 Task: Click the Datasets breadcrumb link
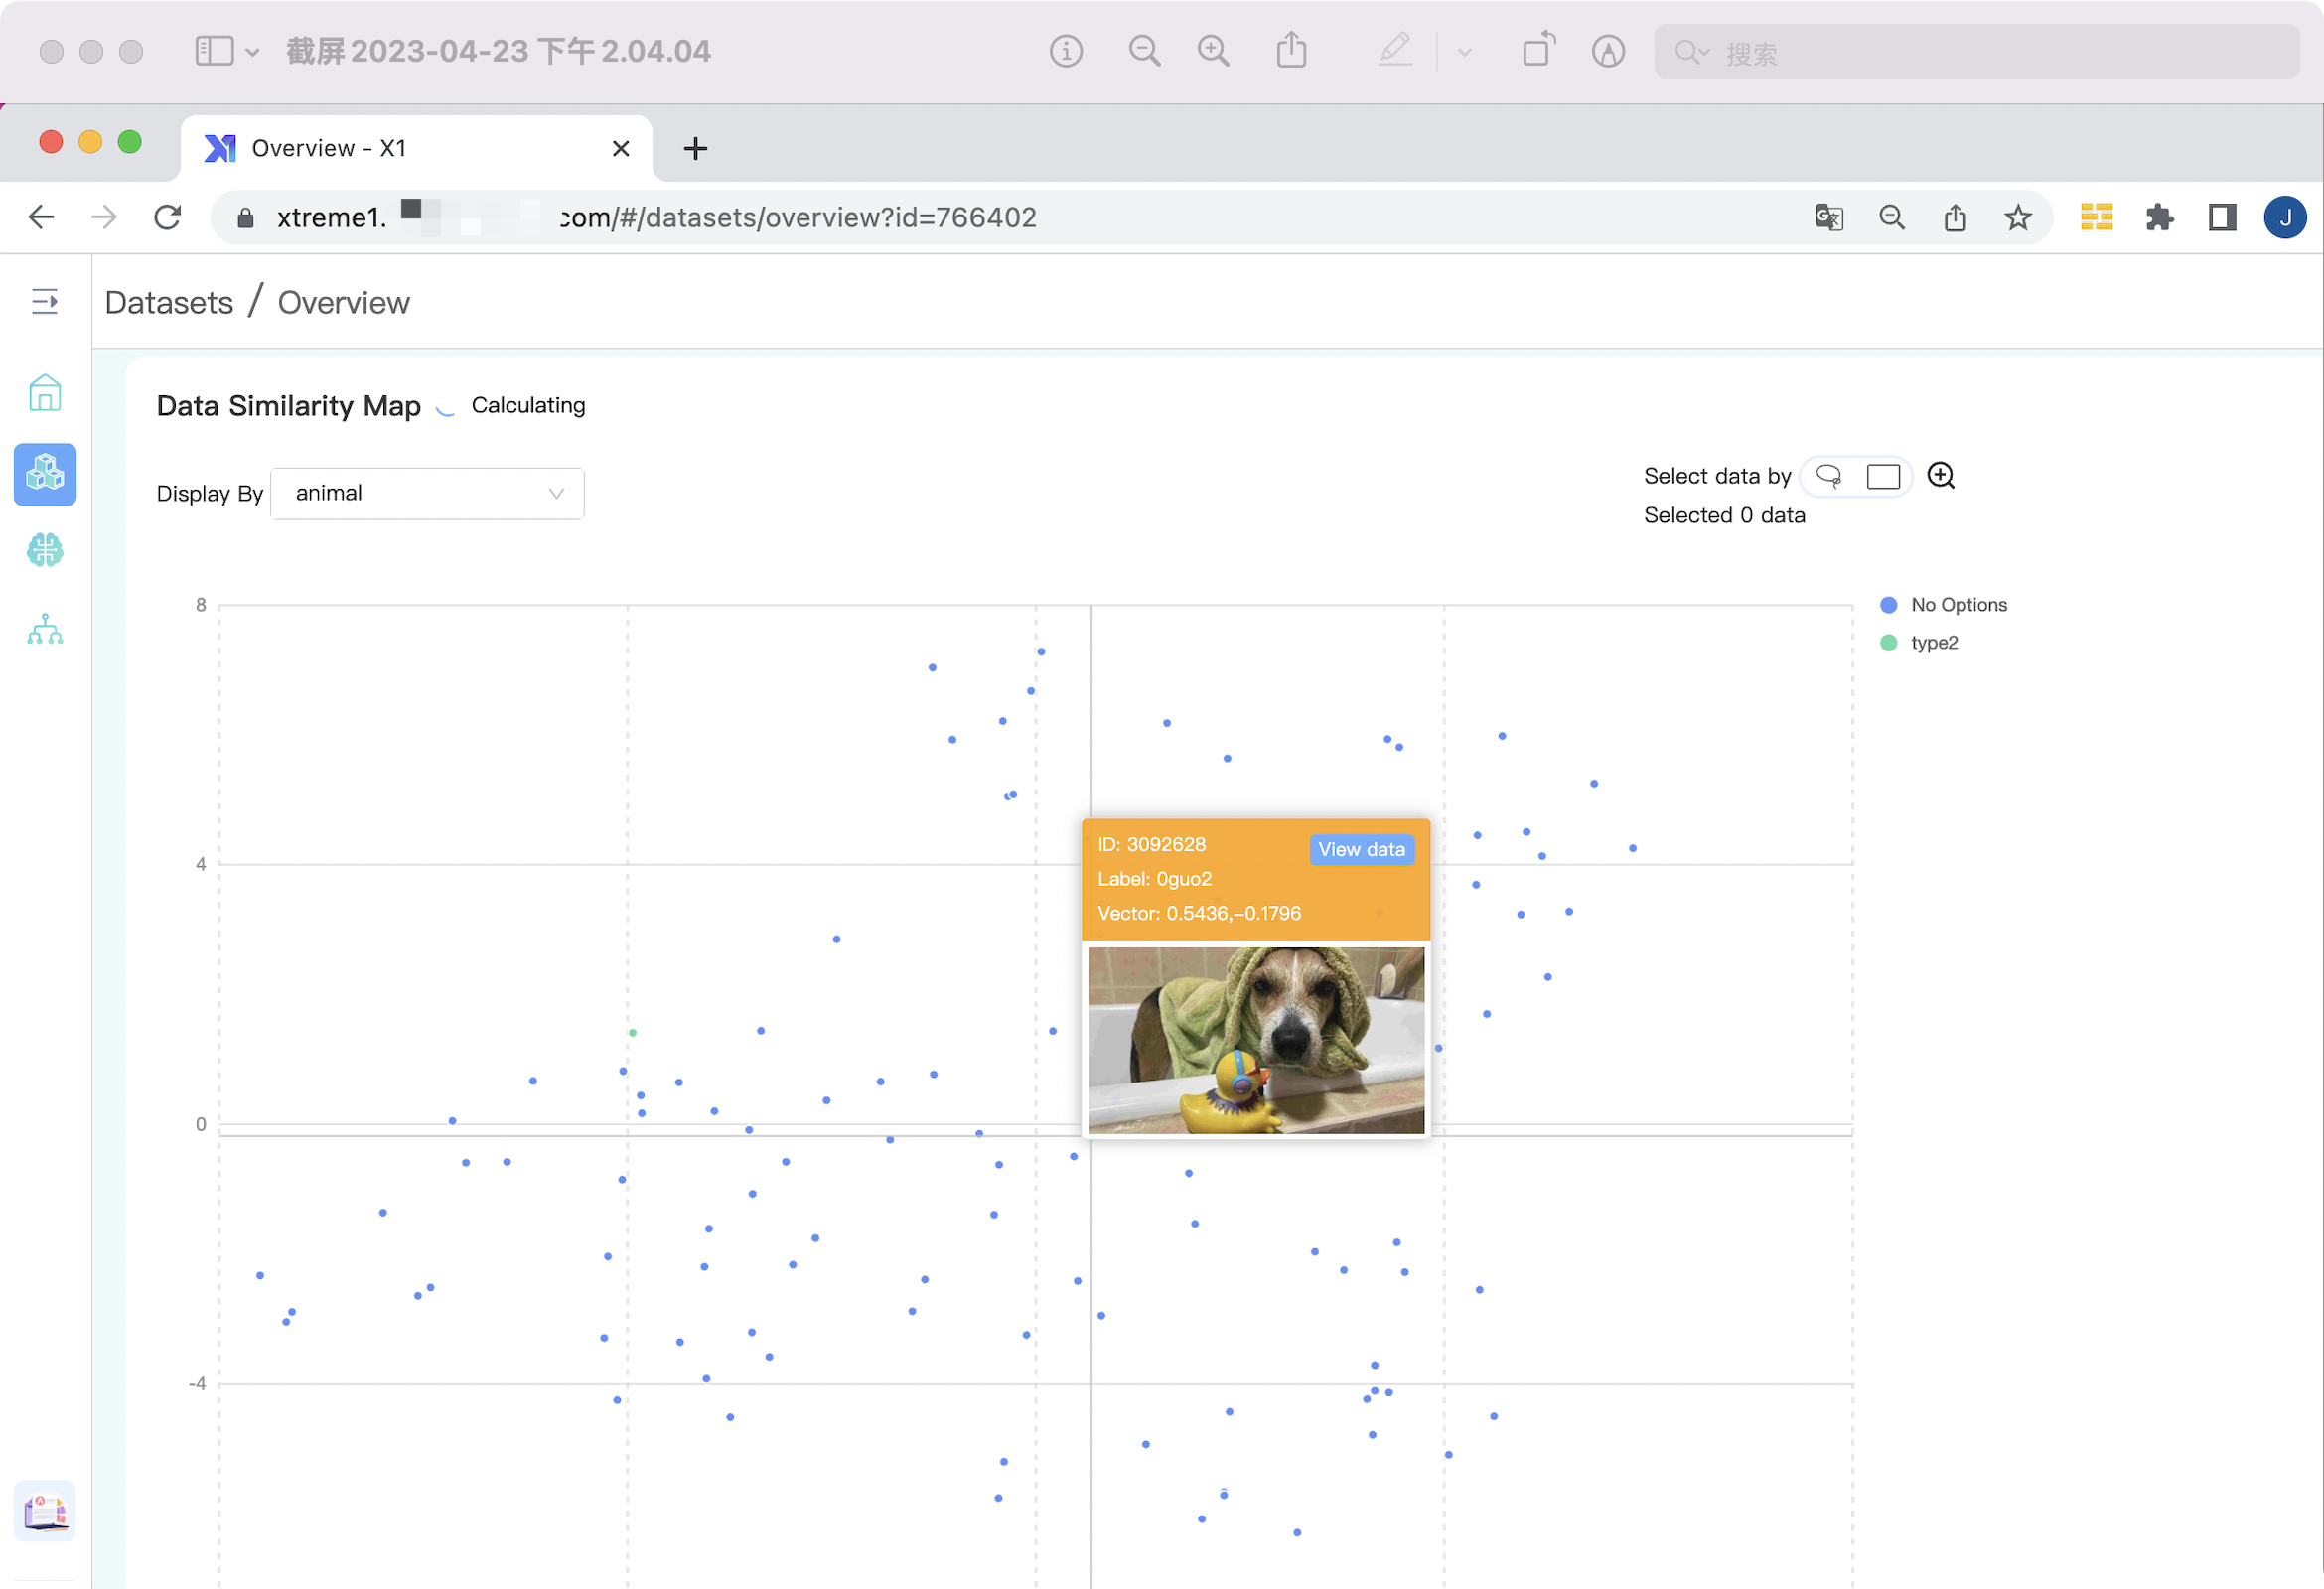(x=168, y=302)
